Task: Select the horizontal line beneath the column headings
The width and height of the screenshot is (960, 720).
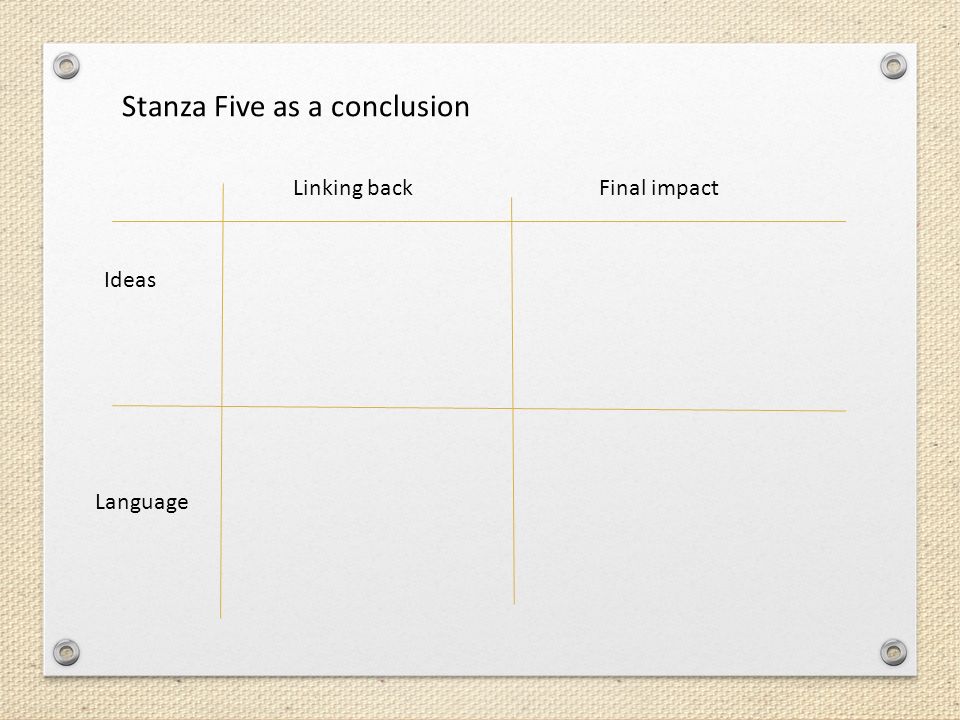Action: (479, 221)
